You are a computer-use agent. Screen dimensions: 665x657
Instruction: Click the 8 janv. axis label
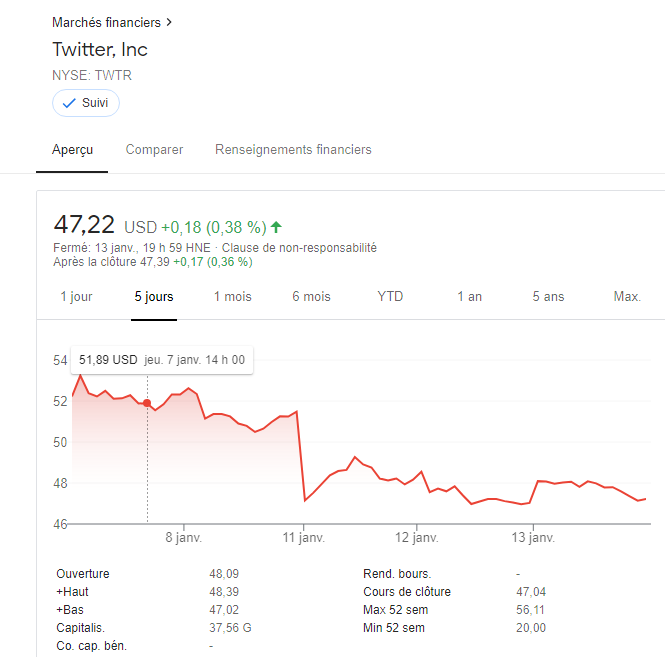point(184,538)
